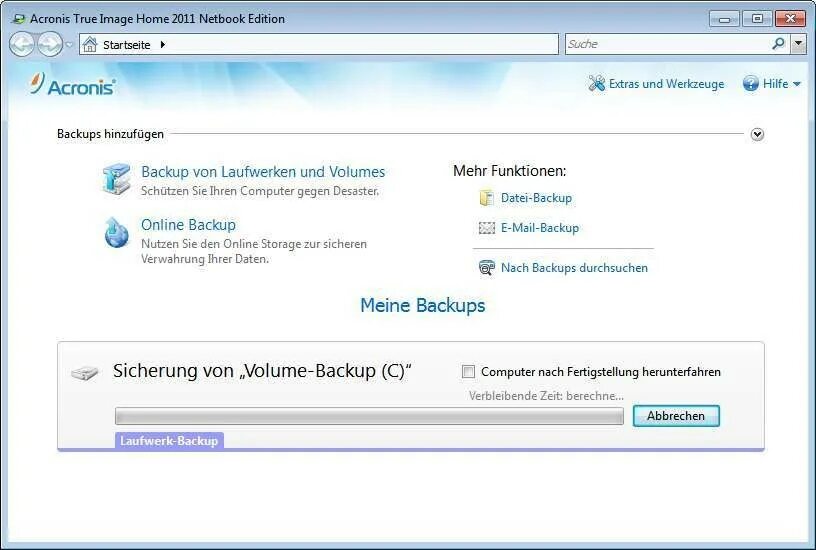Minimize the Acronis window
The height and width of the screenshot is (550, 816).
coord(723,19)
